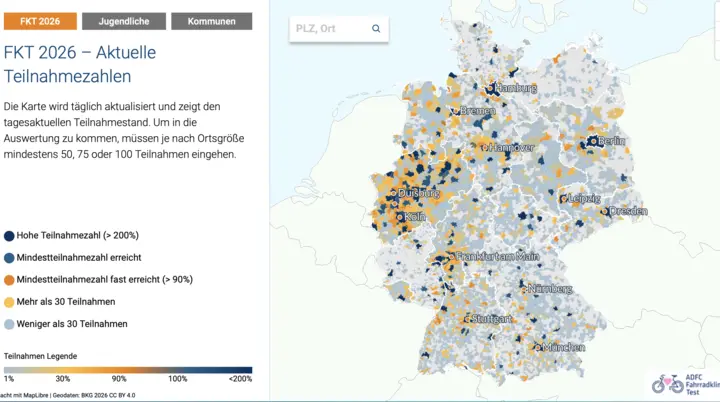Click the ADFC Fahrradklima Test logo
Viewport: 720px width, 402px height.
tap(684, 384)
